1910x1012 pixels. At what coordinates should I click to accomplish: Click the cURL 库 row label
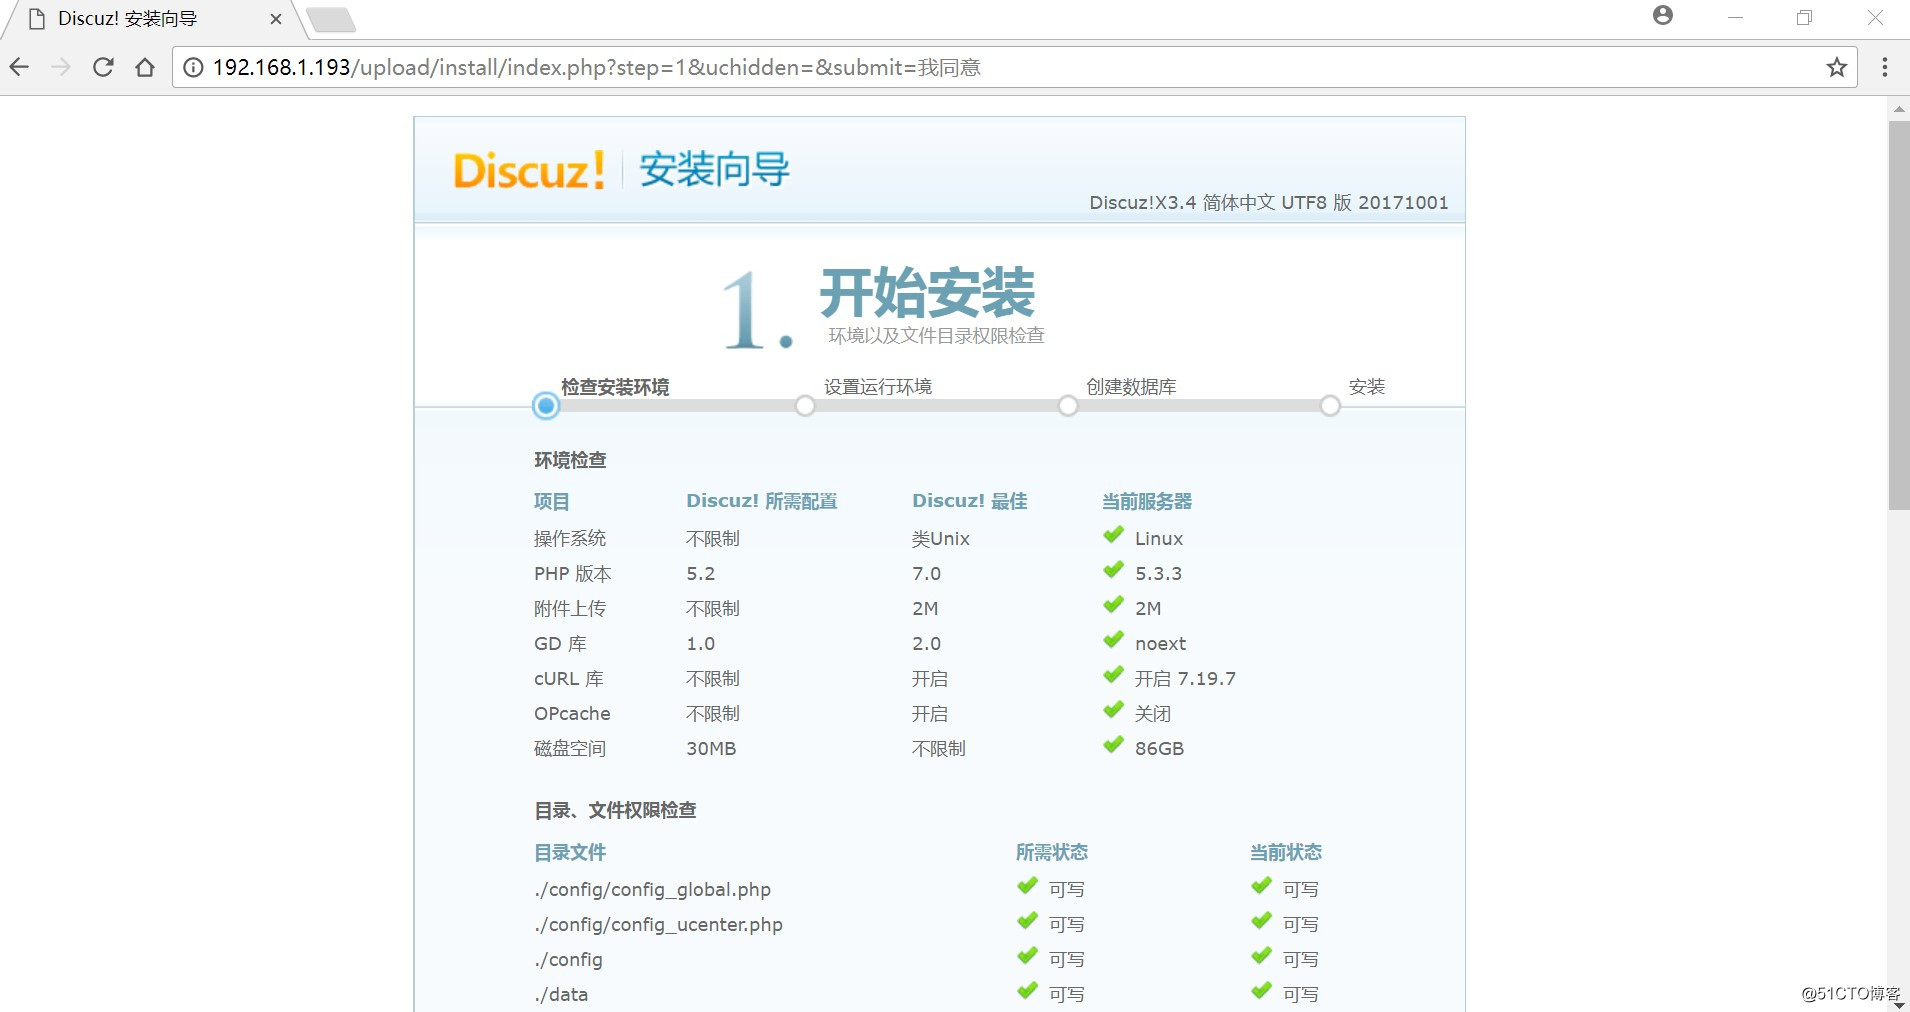tap(569, 679)
